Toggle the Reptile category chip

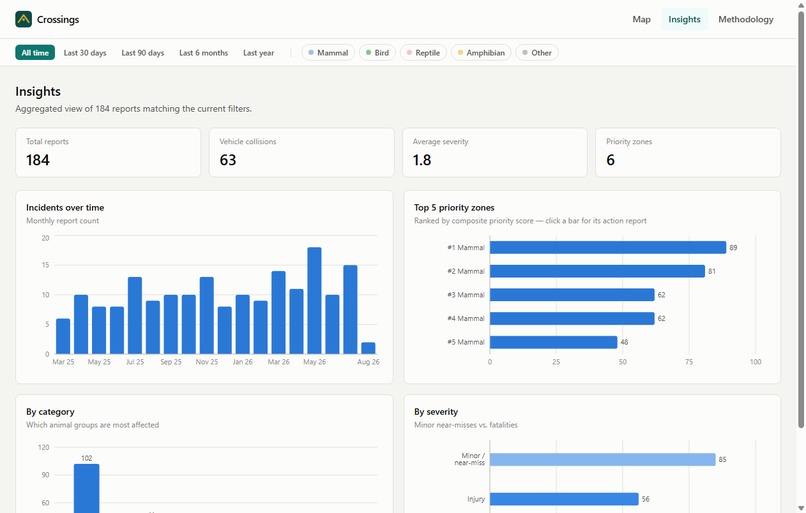[423, 52]
